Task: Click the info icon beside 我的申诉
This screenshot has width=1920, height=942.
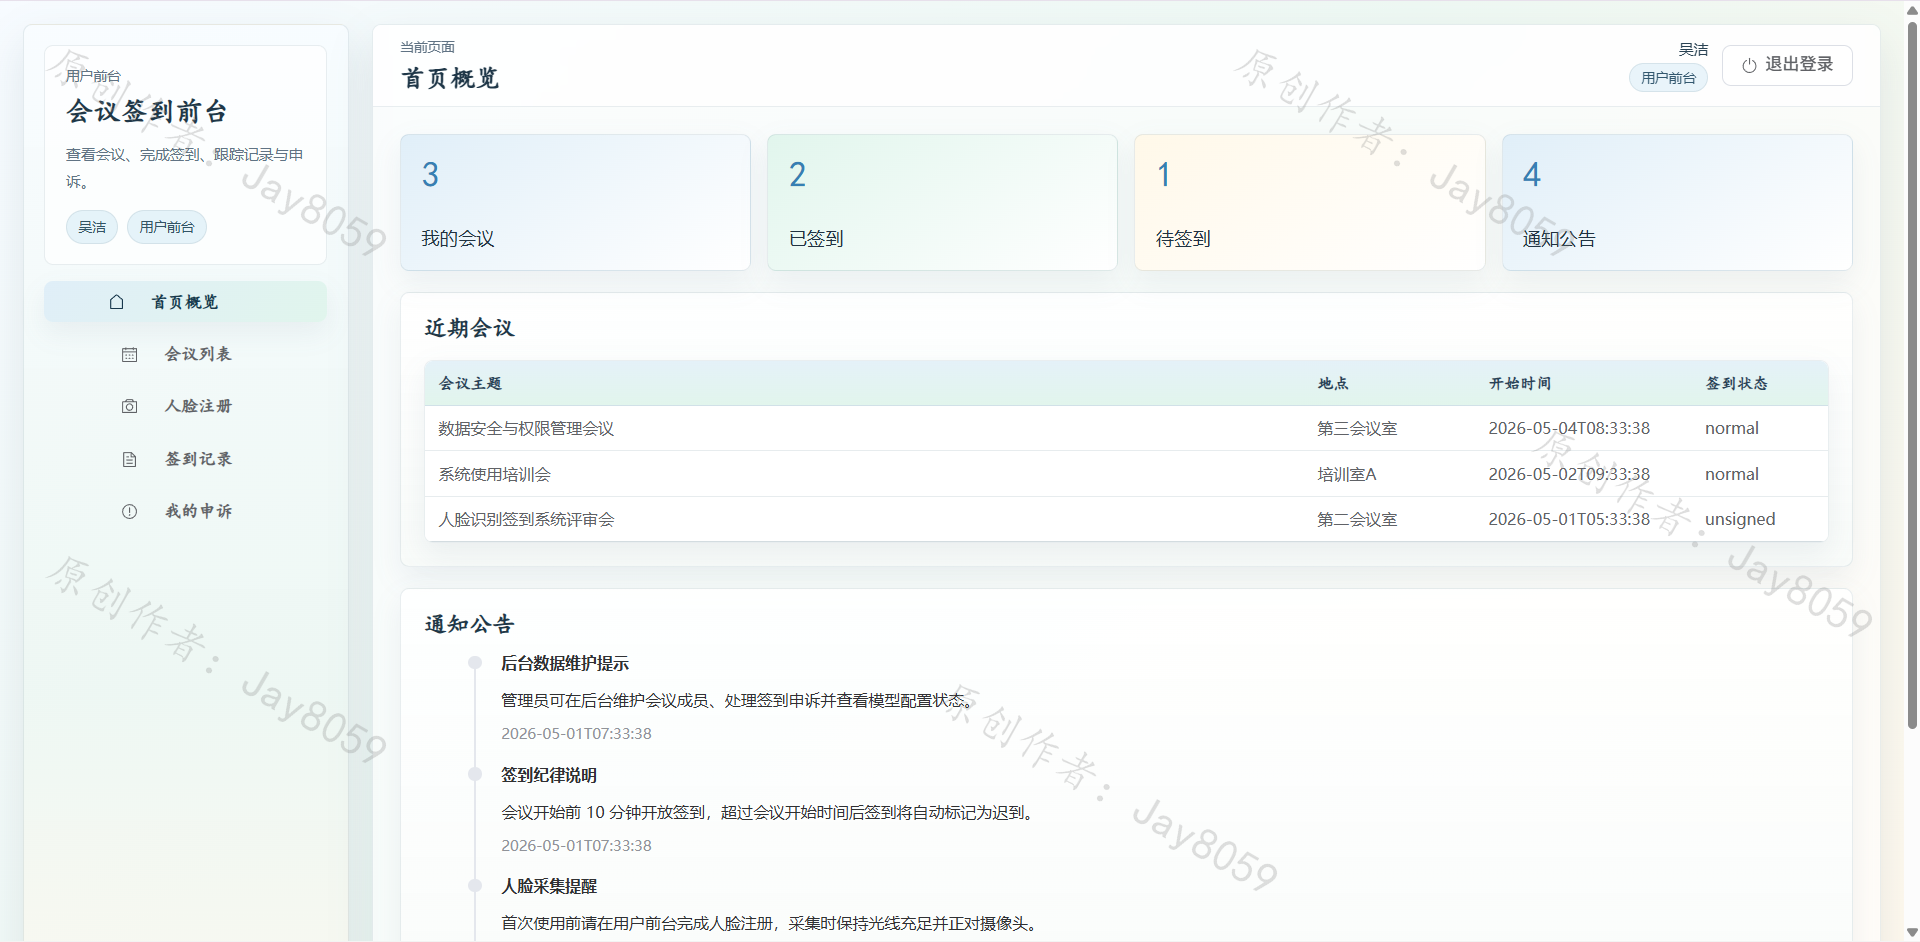Action: (x=129, y=512)
